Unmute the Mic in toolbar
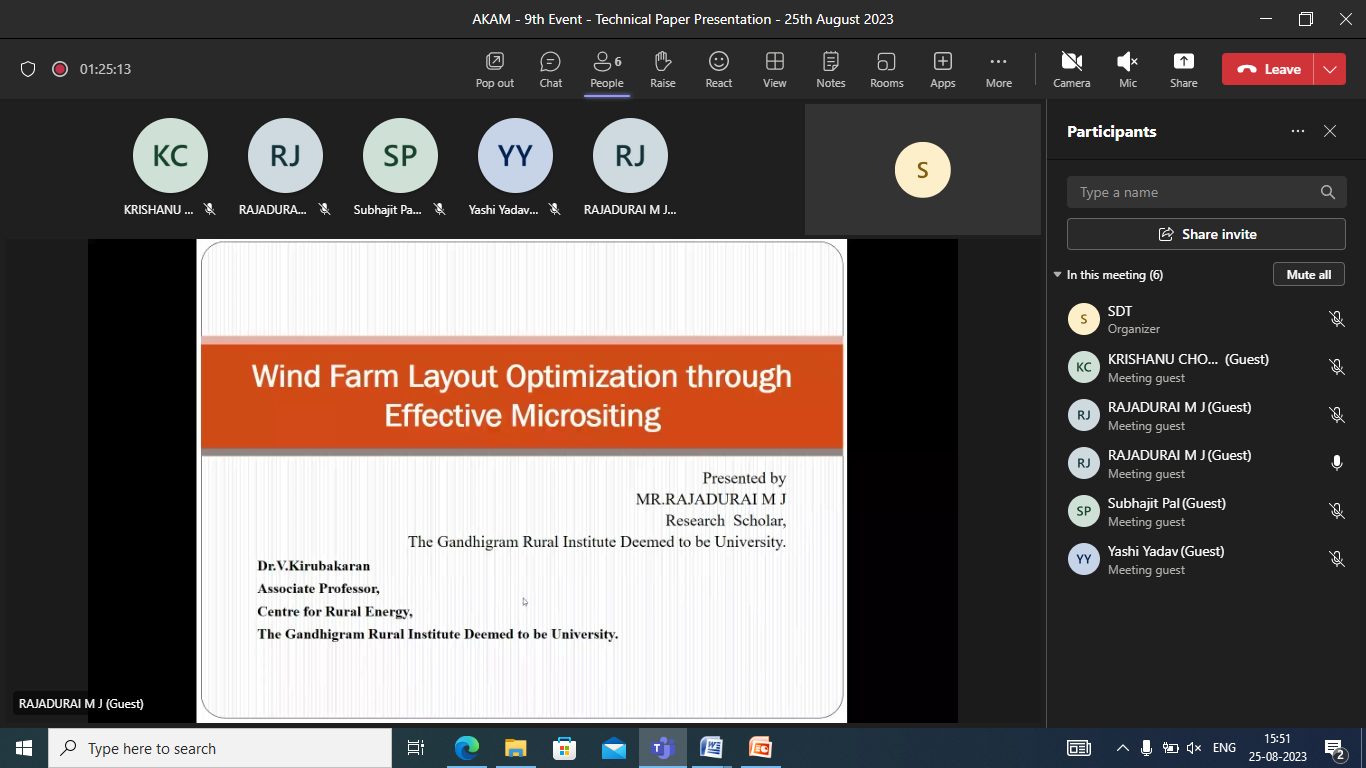 (1127, 69)
